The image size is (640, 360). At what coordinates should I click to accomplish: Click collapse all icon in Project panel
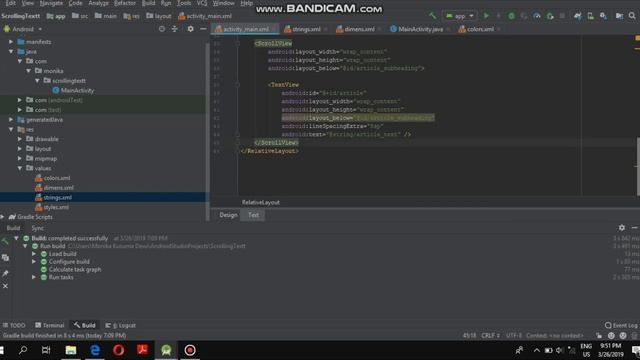[x=175, y=29]
